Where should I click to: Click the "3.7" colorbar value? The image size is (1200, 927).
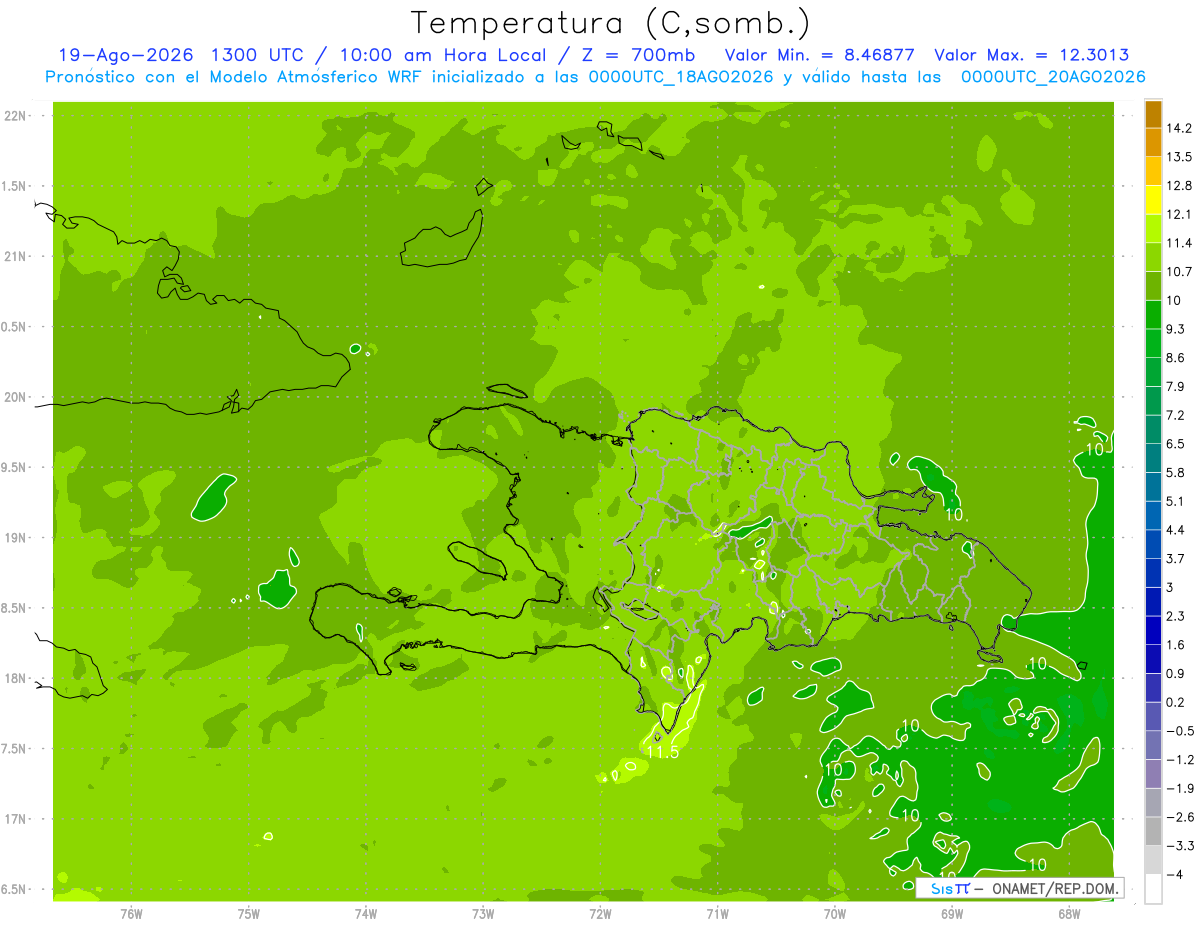point(1176,558)
